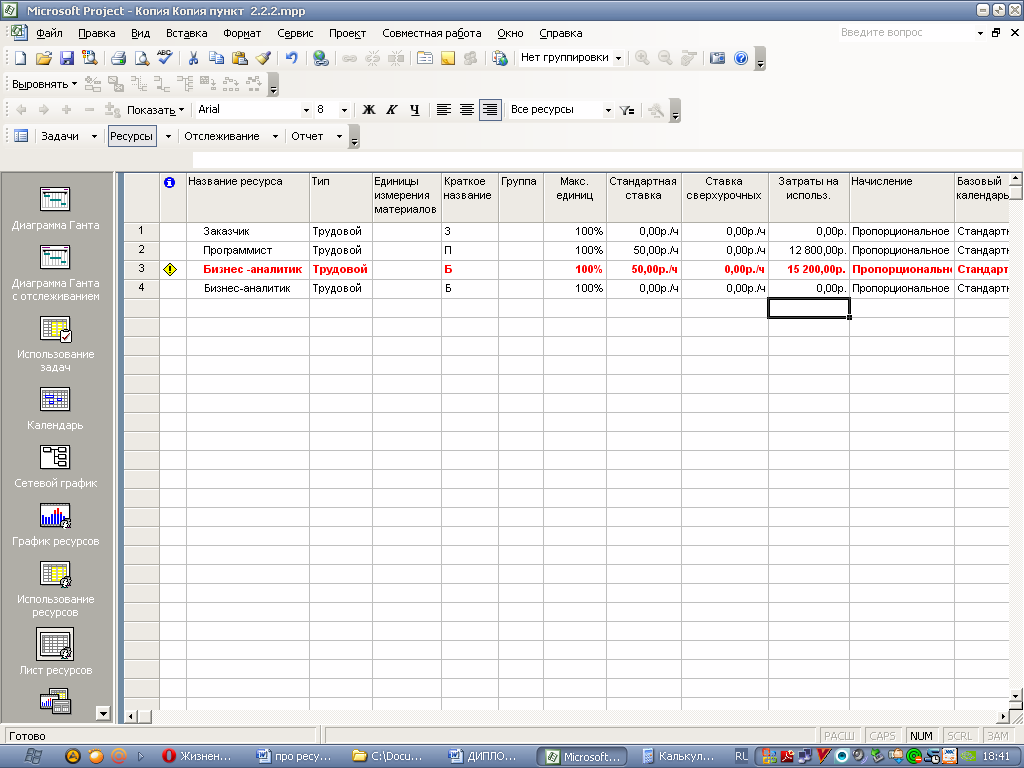The image size is (1024, 768).
Task: Open Microsoft Project help icon
Action: [741, 58]
